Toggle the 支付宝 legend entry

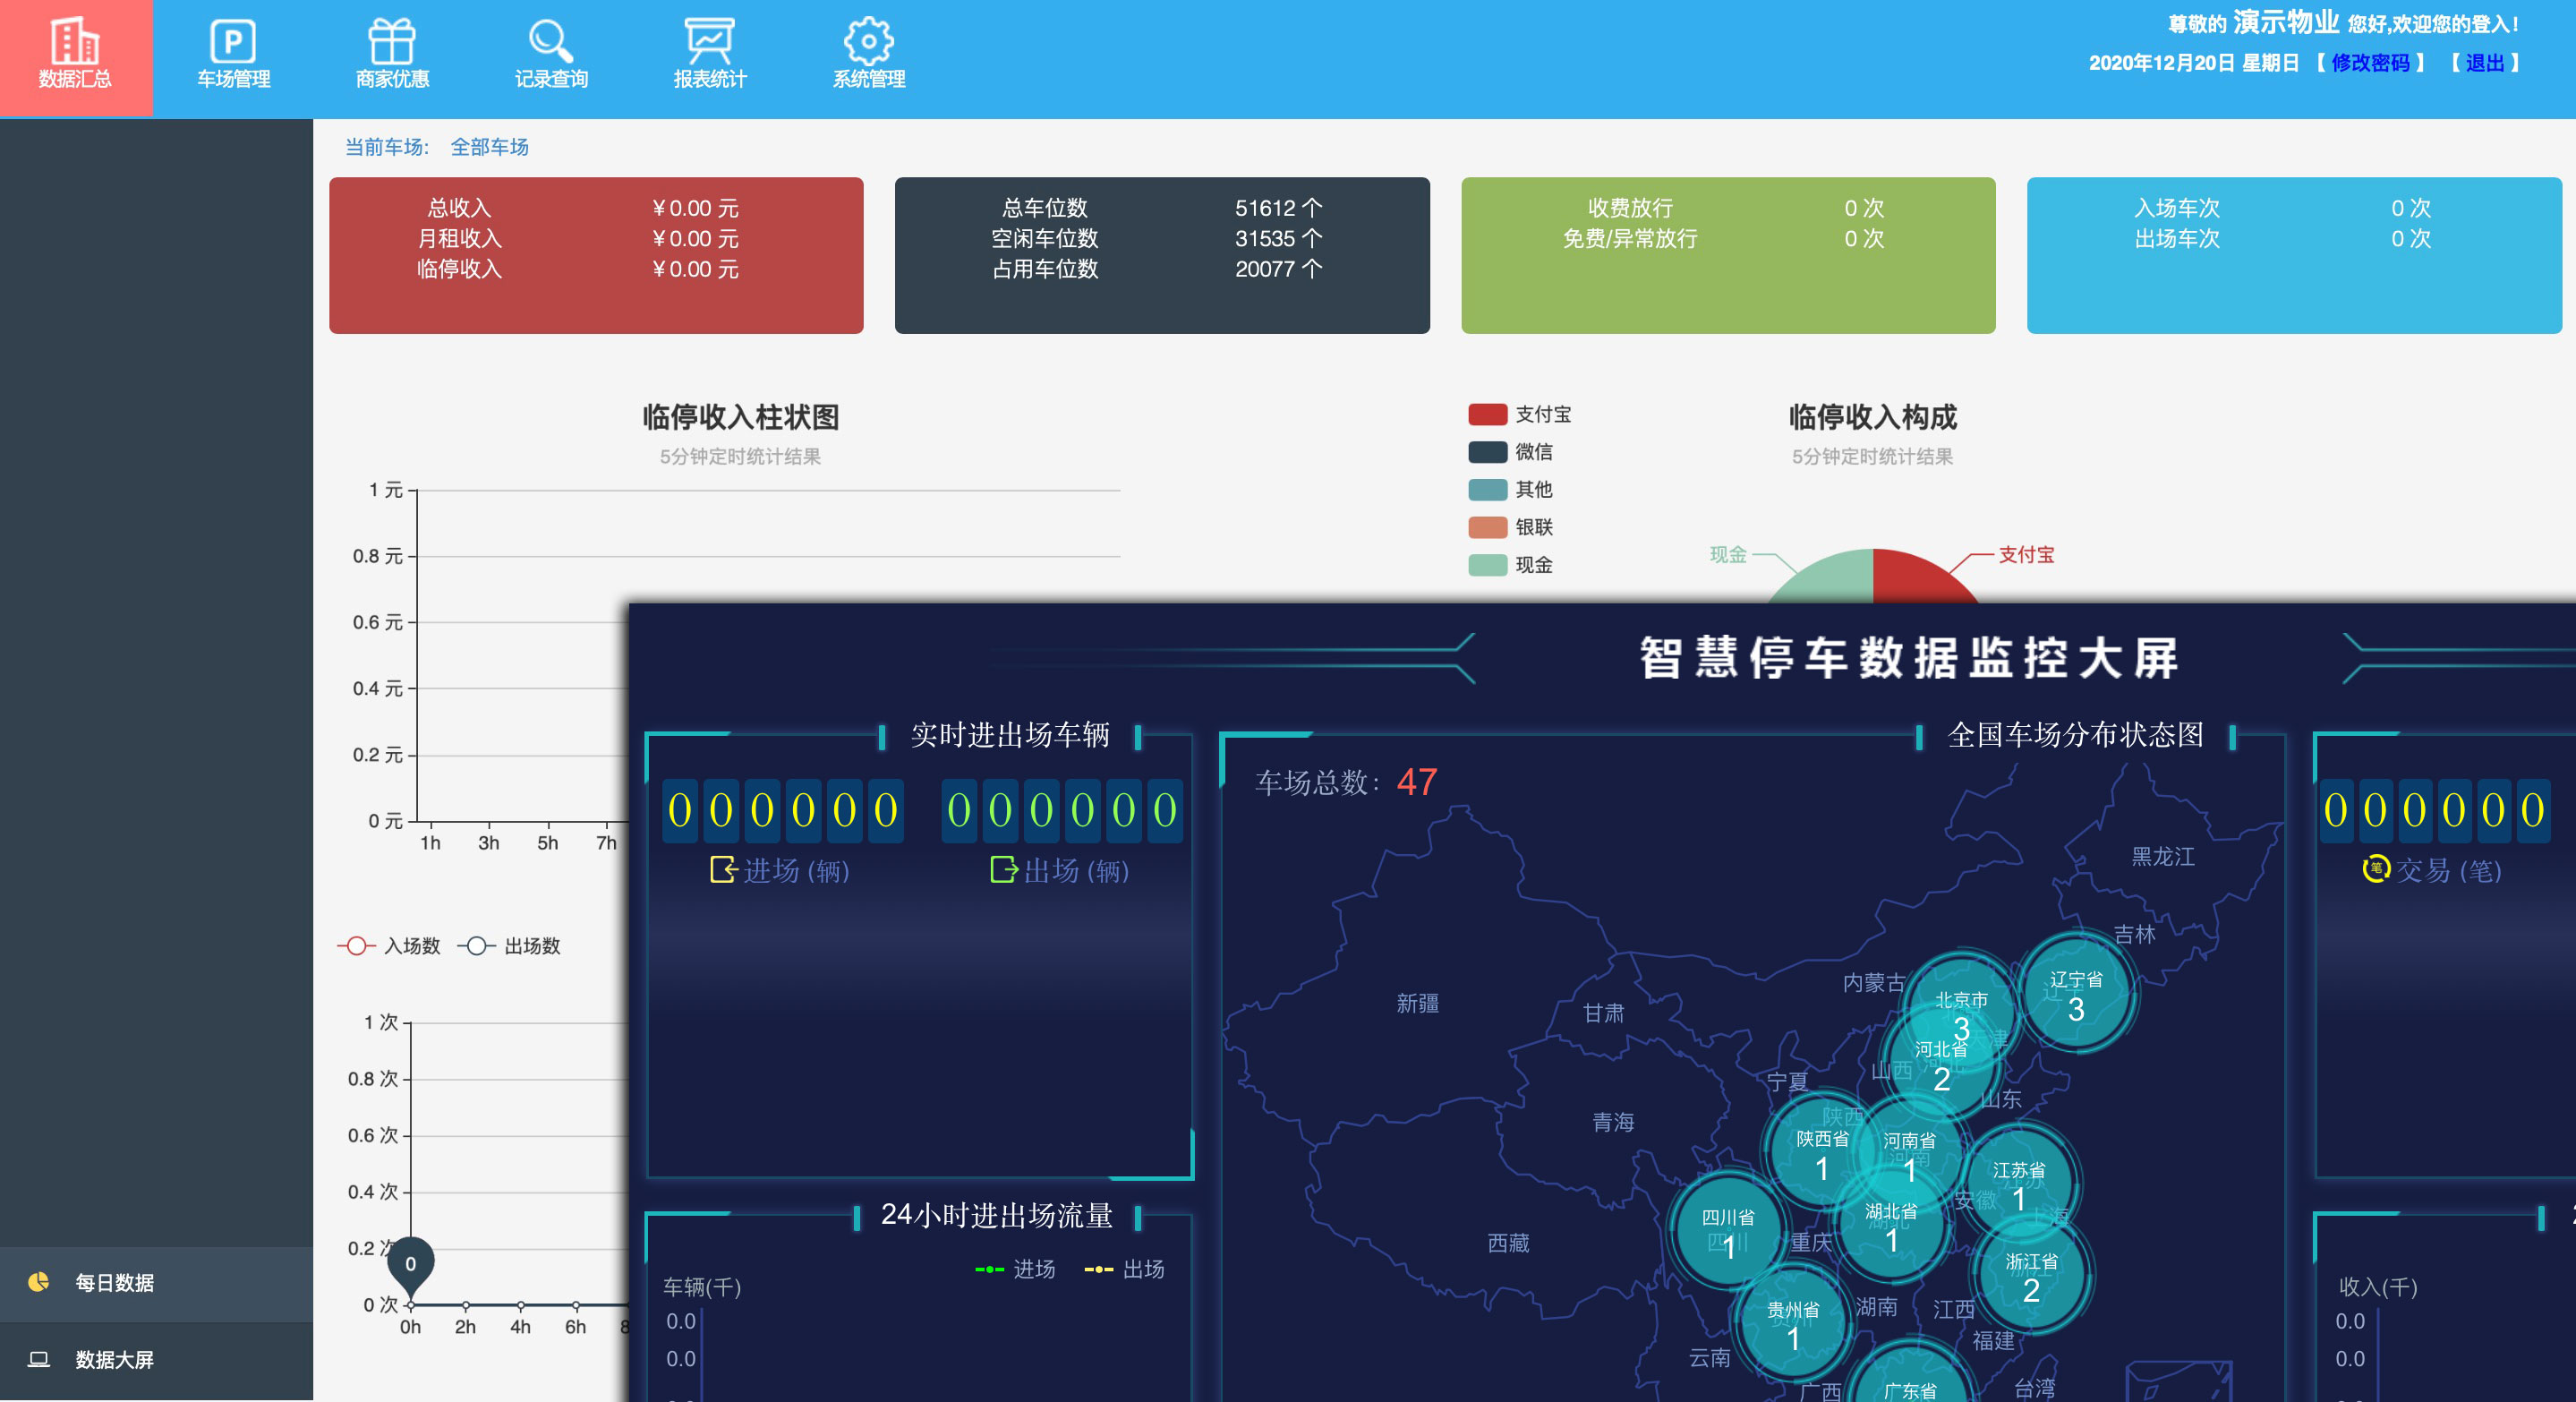coord(1518,414)
